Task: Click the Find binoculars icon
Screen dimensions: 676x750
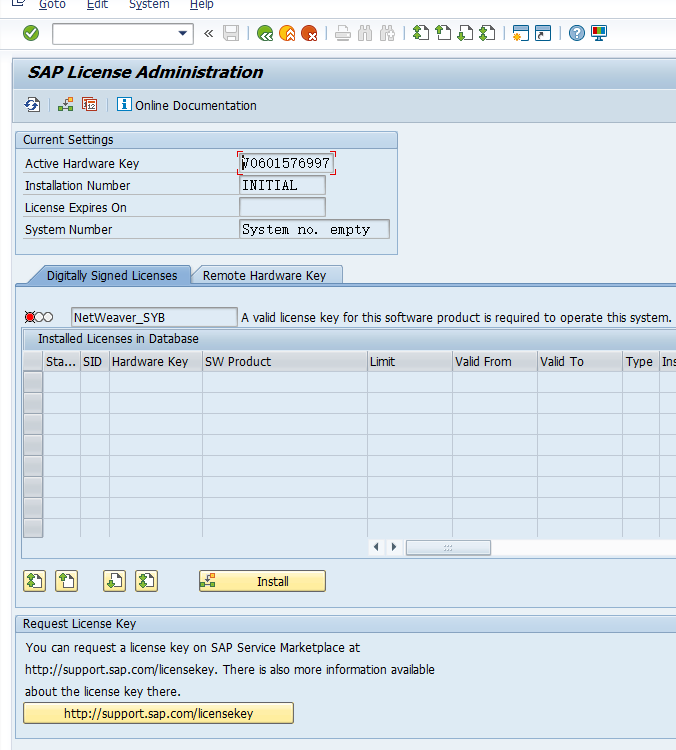Action: coord(365,33)
